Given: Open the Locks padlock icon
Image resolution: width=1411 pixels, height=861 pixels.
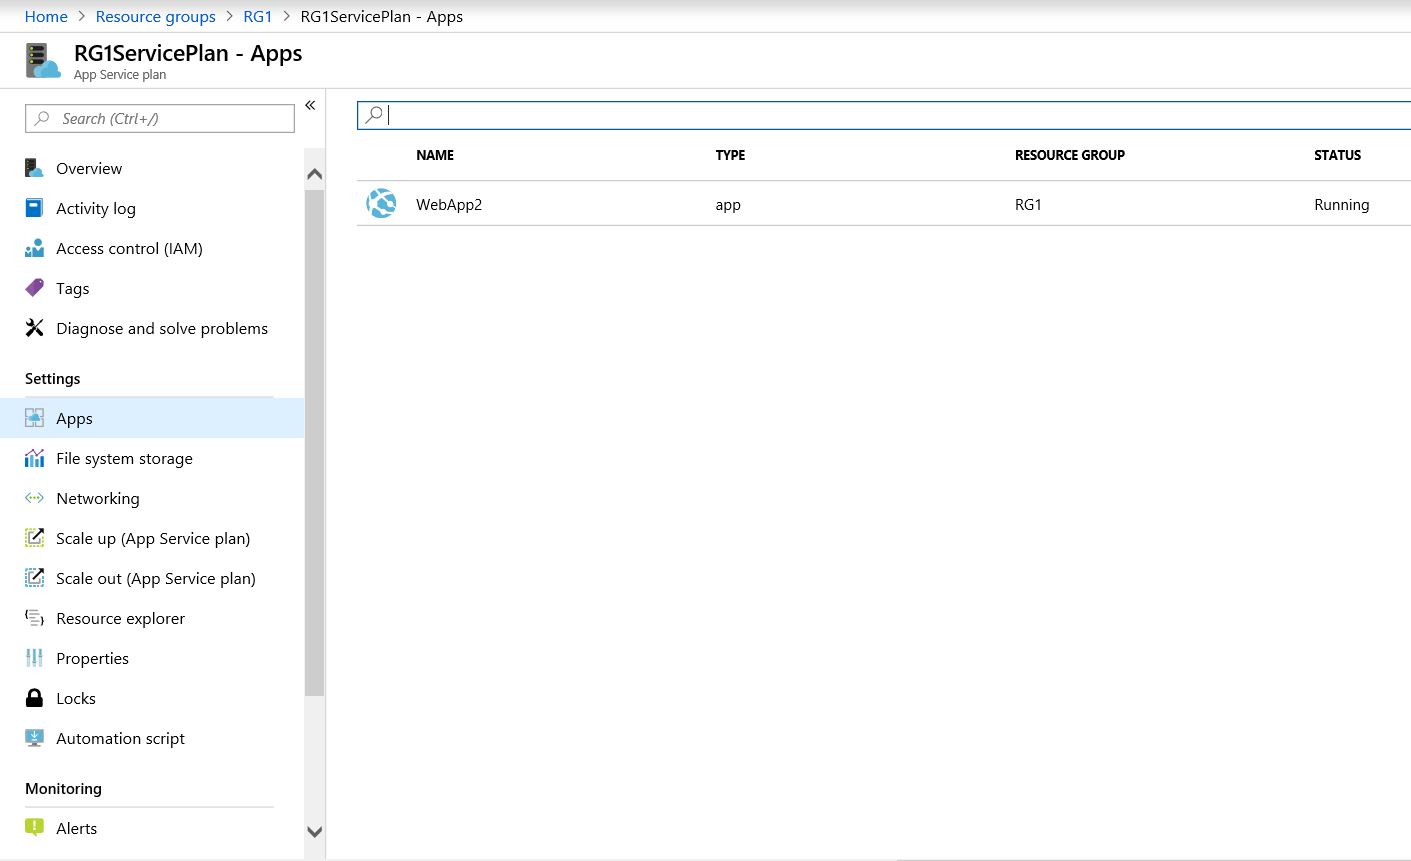Looking at the screenshot, I should tap(35, 698).
